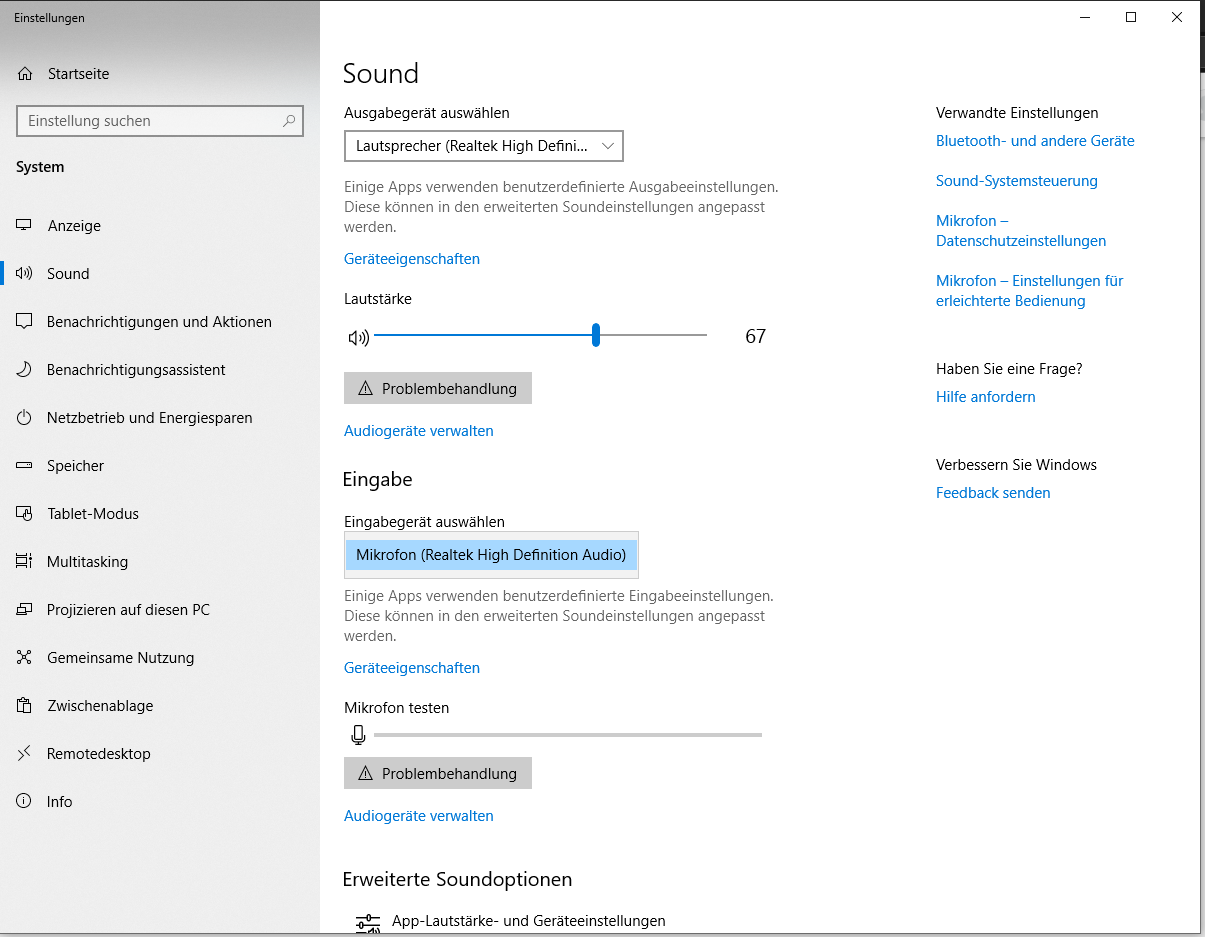Image resolution: width=1205 pixels, height=937 pixels.
Task: Click the home icon next to Startseite
Action: 25,74
